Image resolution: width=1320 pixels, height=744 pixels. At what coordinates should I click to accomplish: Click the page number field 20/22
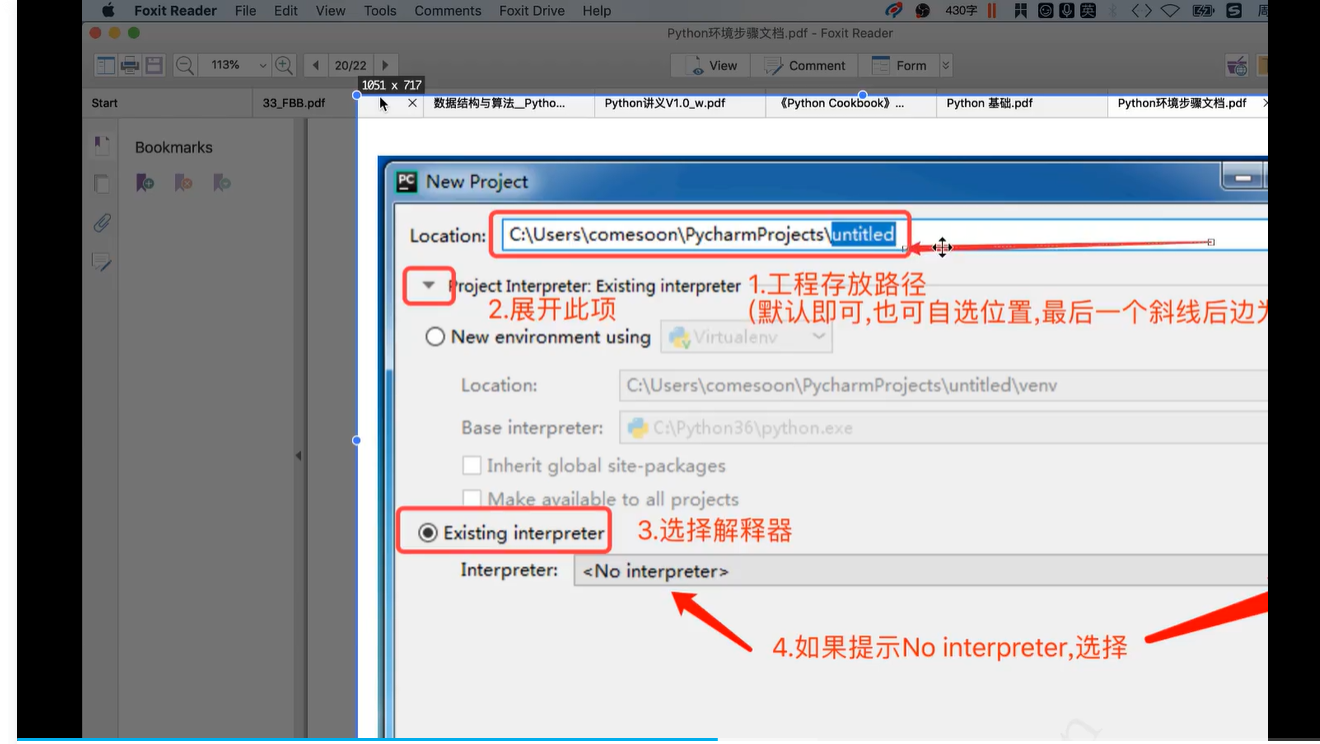click(350, 65)
